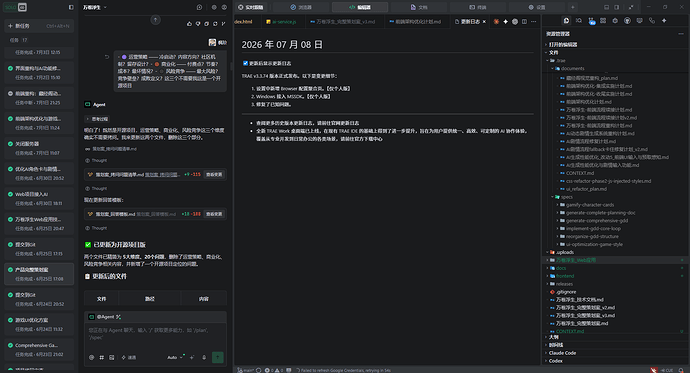Toggle the left sidebar collapse icon
Screen dimensions: 690x373
point(71,7)
